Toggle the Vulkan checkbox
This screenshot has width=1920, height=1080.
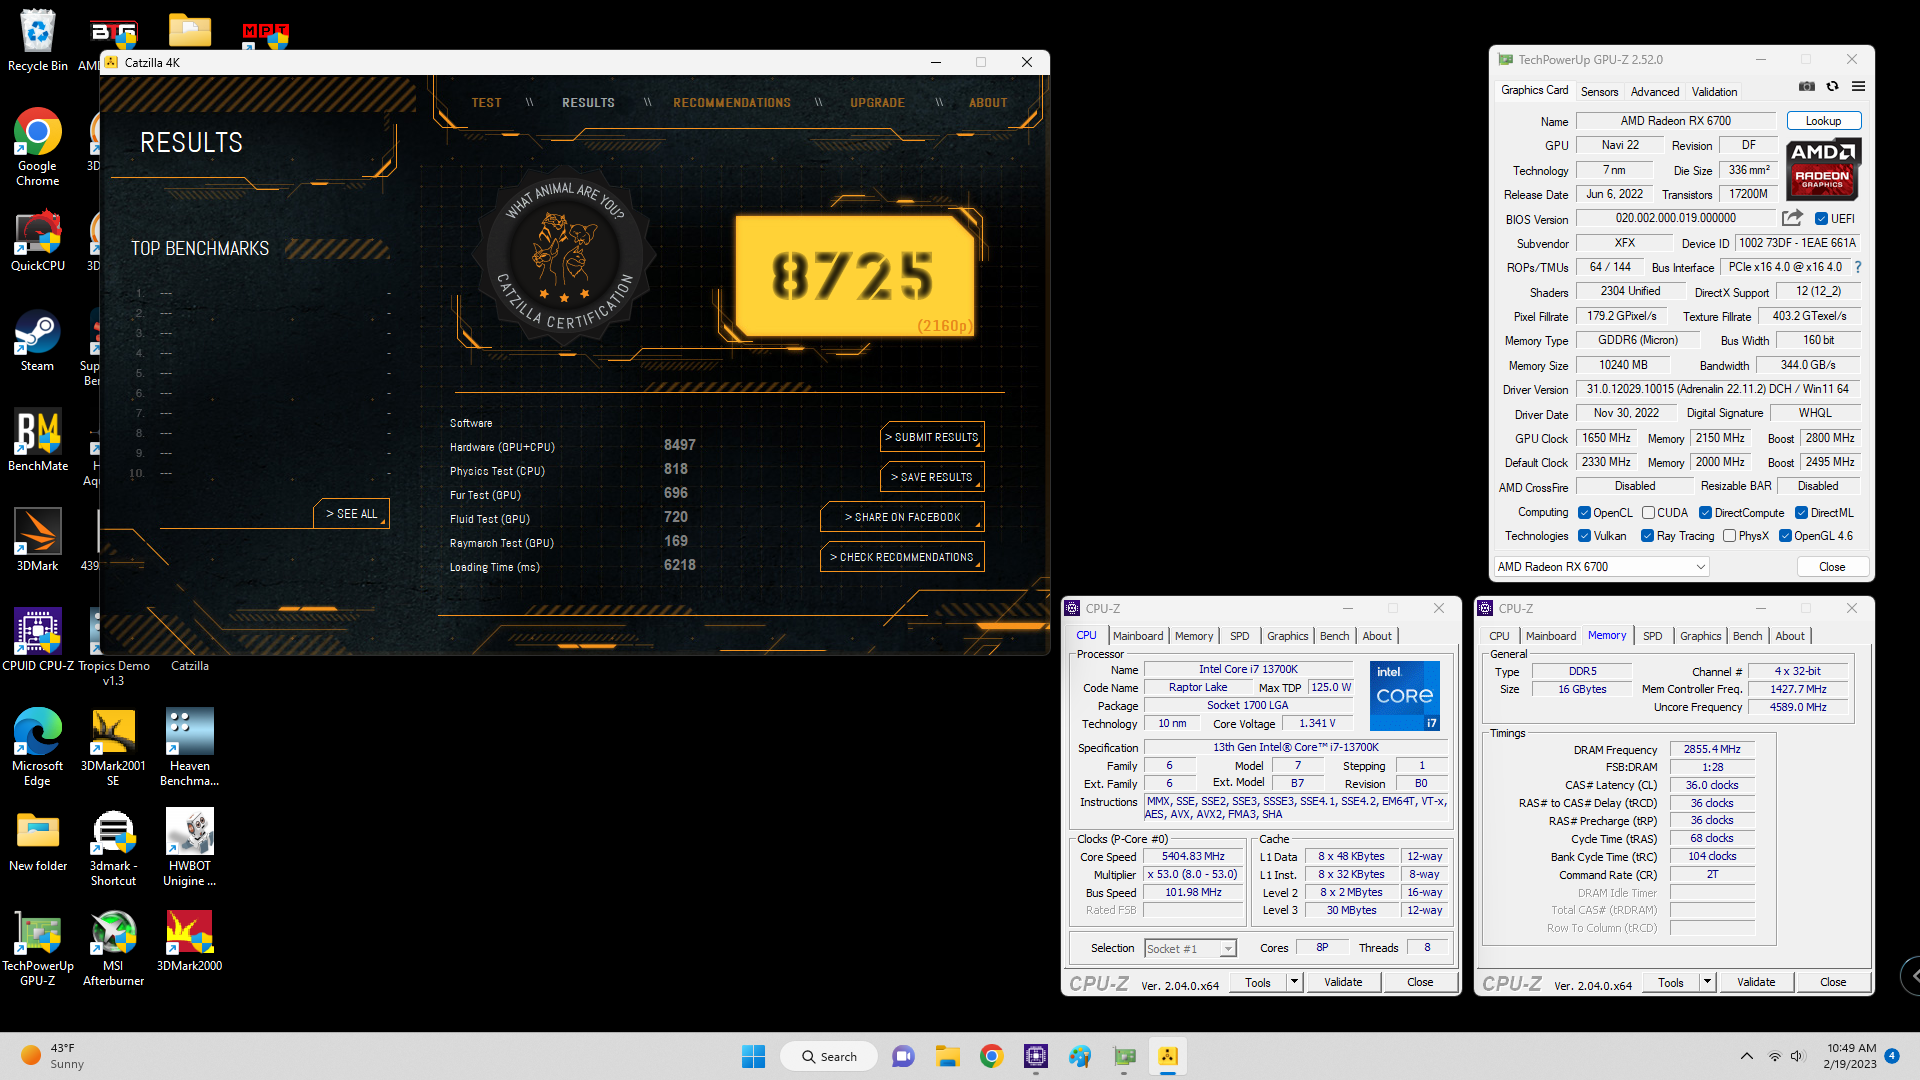click(1584, 536)
